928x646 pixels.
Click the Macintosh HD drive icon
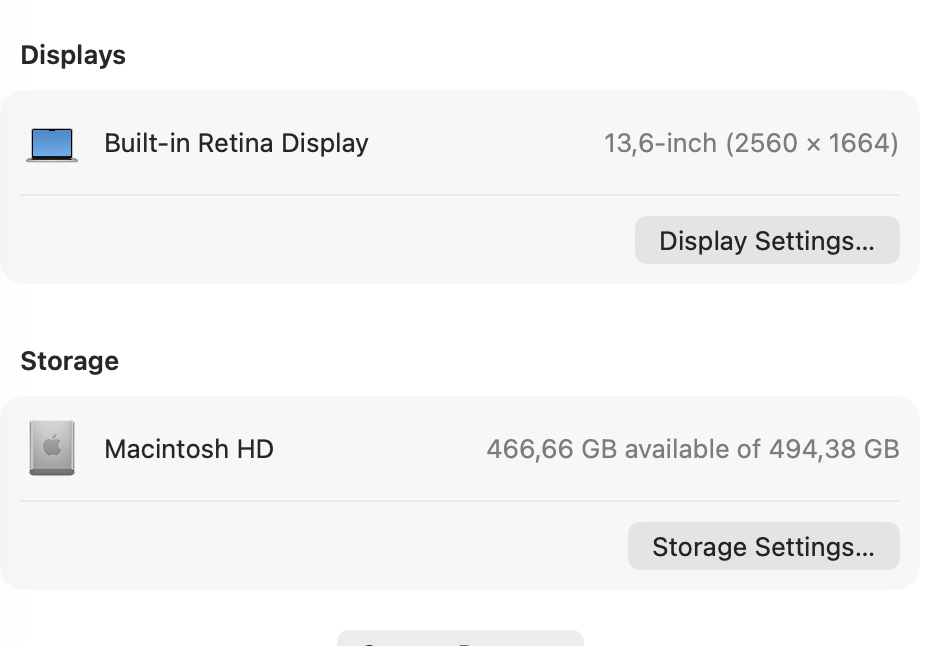tap(52, 448)
